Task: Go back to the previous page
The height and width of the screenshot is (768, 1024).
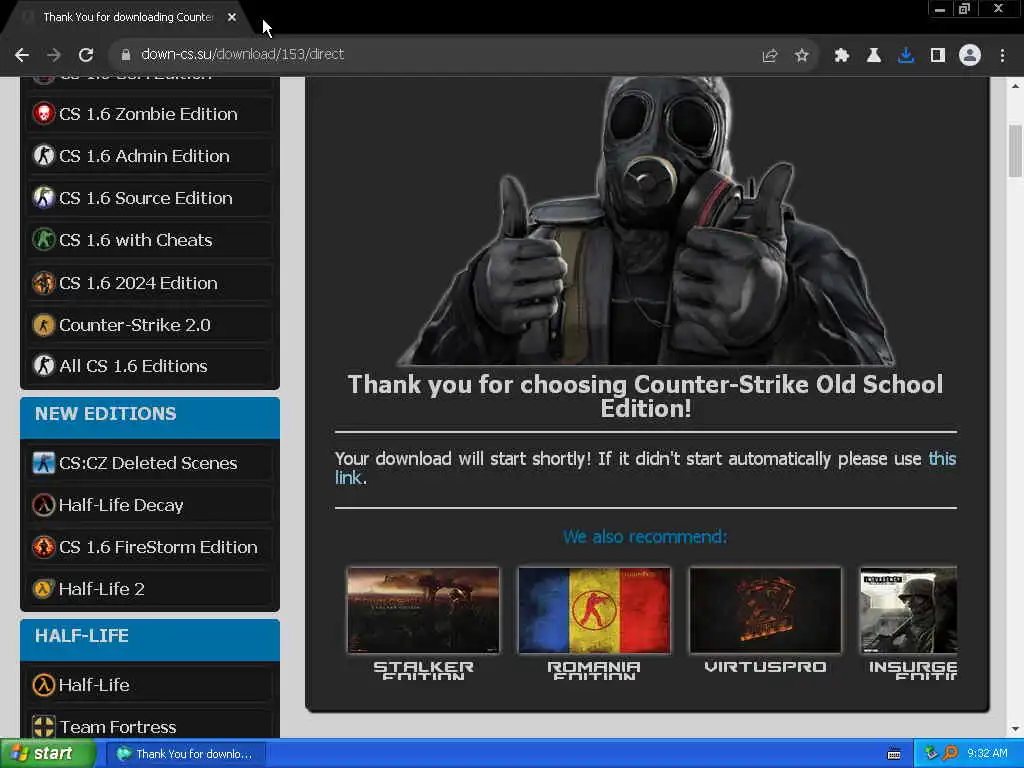Action: click(x=22, y=55)
